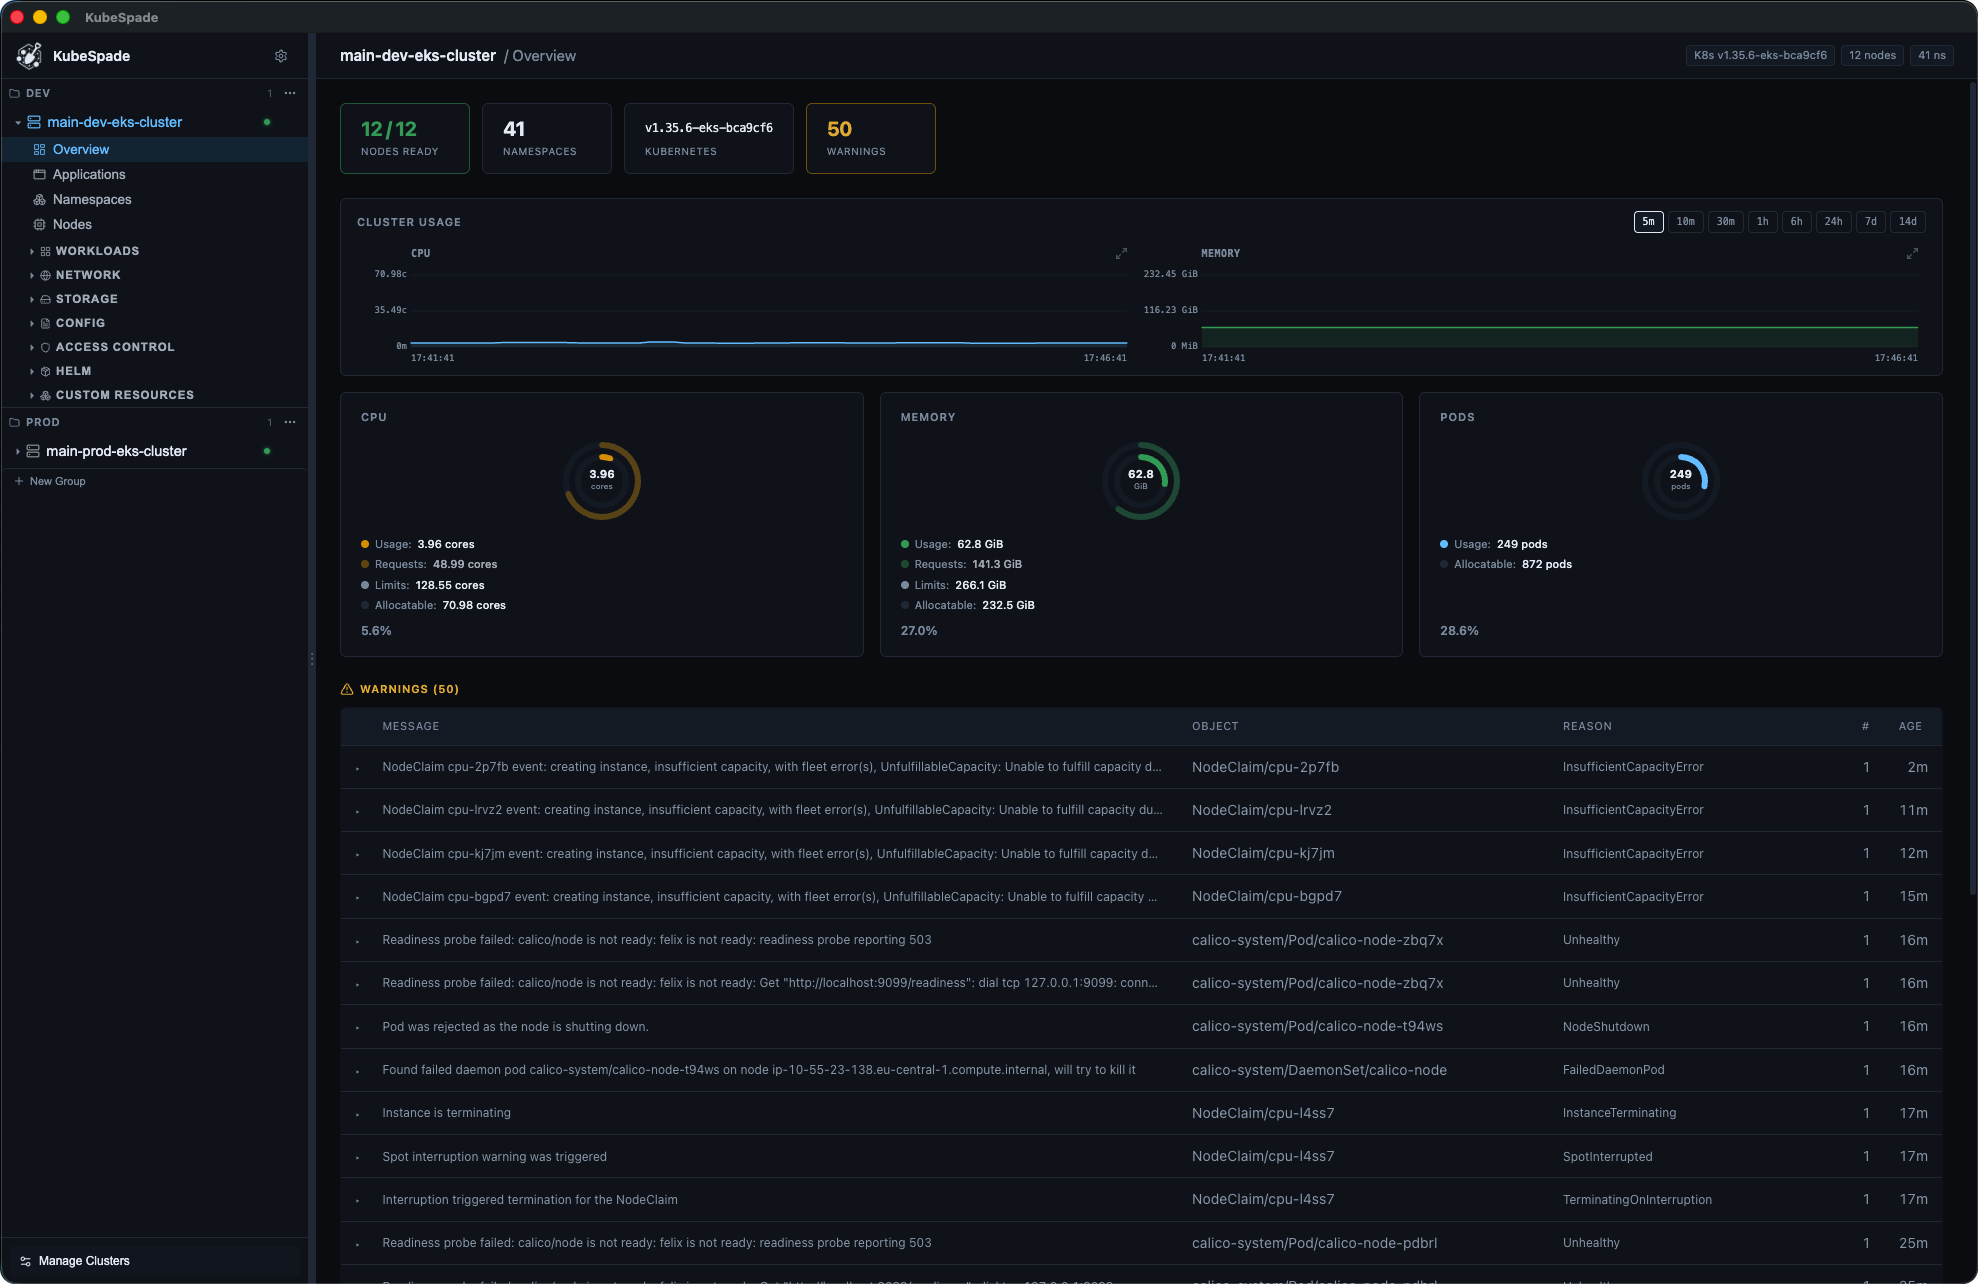Expand the NETWORK section
The image size is (1978, 1284).
click(x=32, y=275)
